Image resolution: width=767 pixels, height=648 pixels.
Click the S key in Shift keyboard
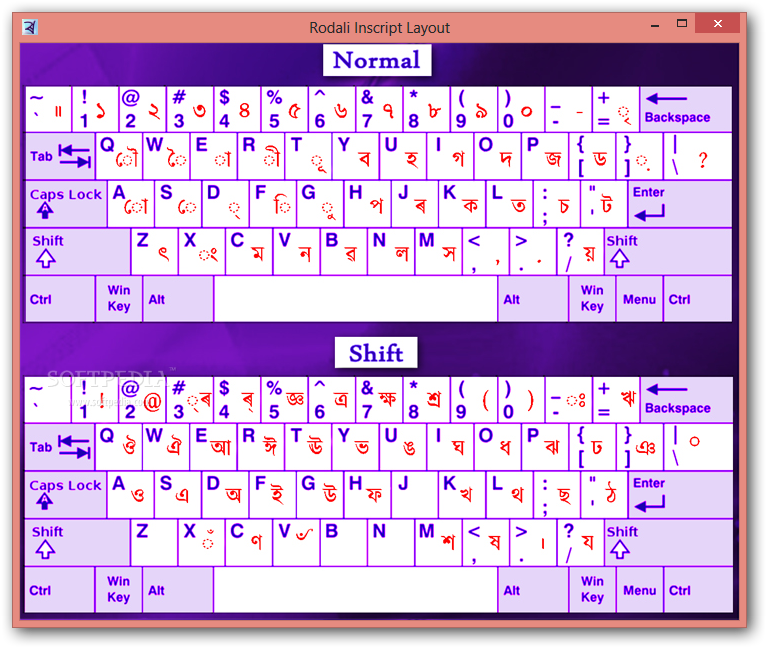click(x=178, y=494)
